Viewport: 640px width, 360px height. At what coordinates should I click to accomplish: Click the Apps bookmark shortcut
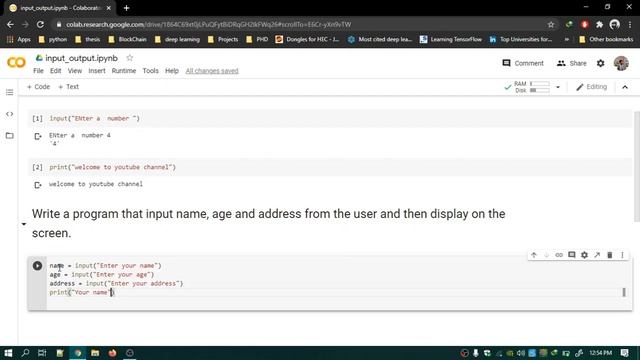point(19,40)
